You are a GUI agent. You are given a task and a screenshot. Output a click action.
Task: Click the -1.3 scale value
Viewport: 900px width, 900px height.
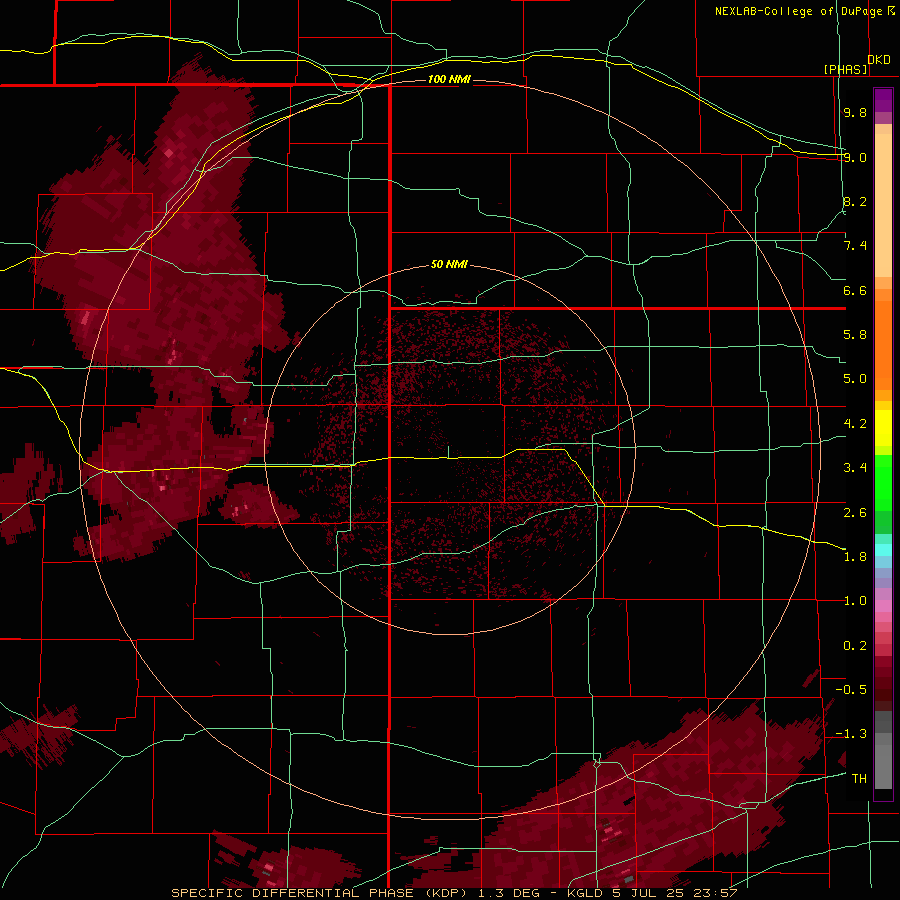(851, 734)
